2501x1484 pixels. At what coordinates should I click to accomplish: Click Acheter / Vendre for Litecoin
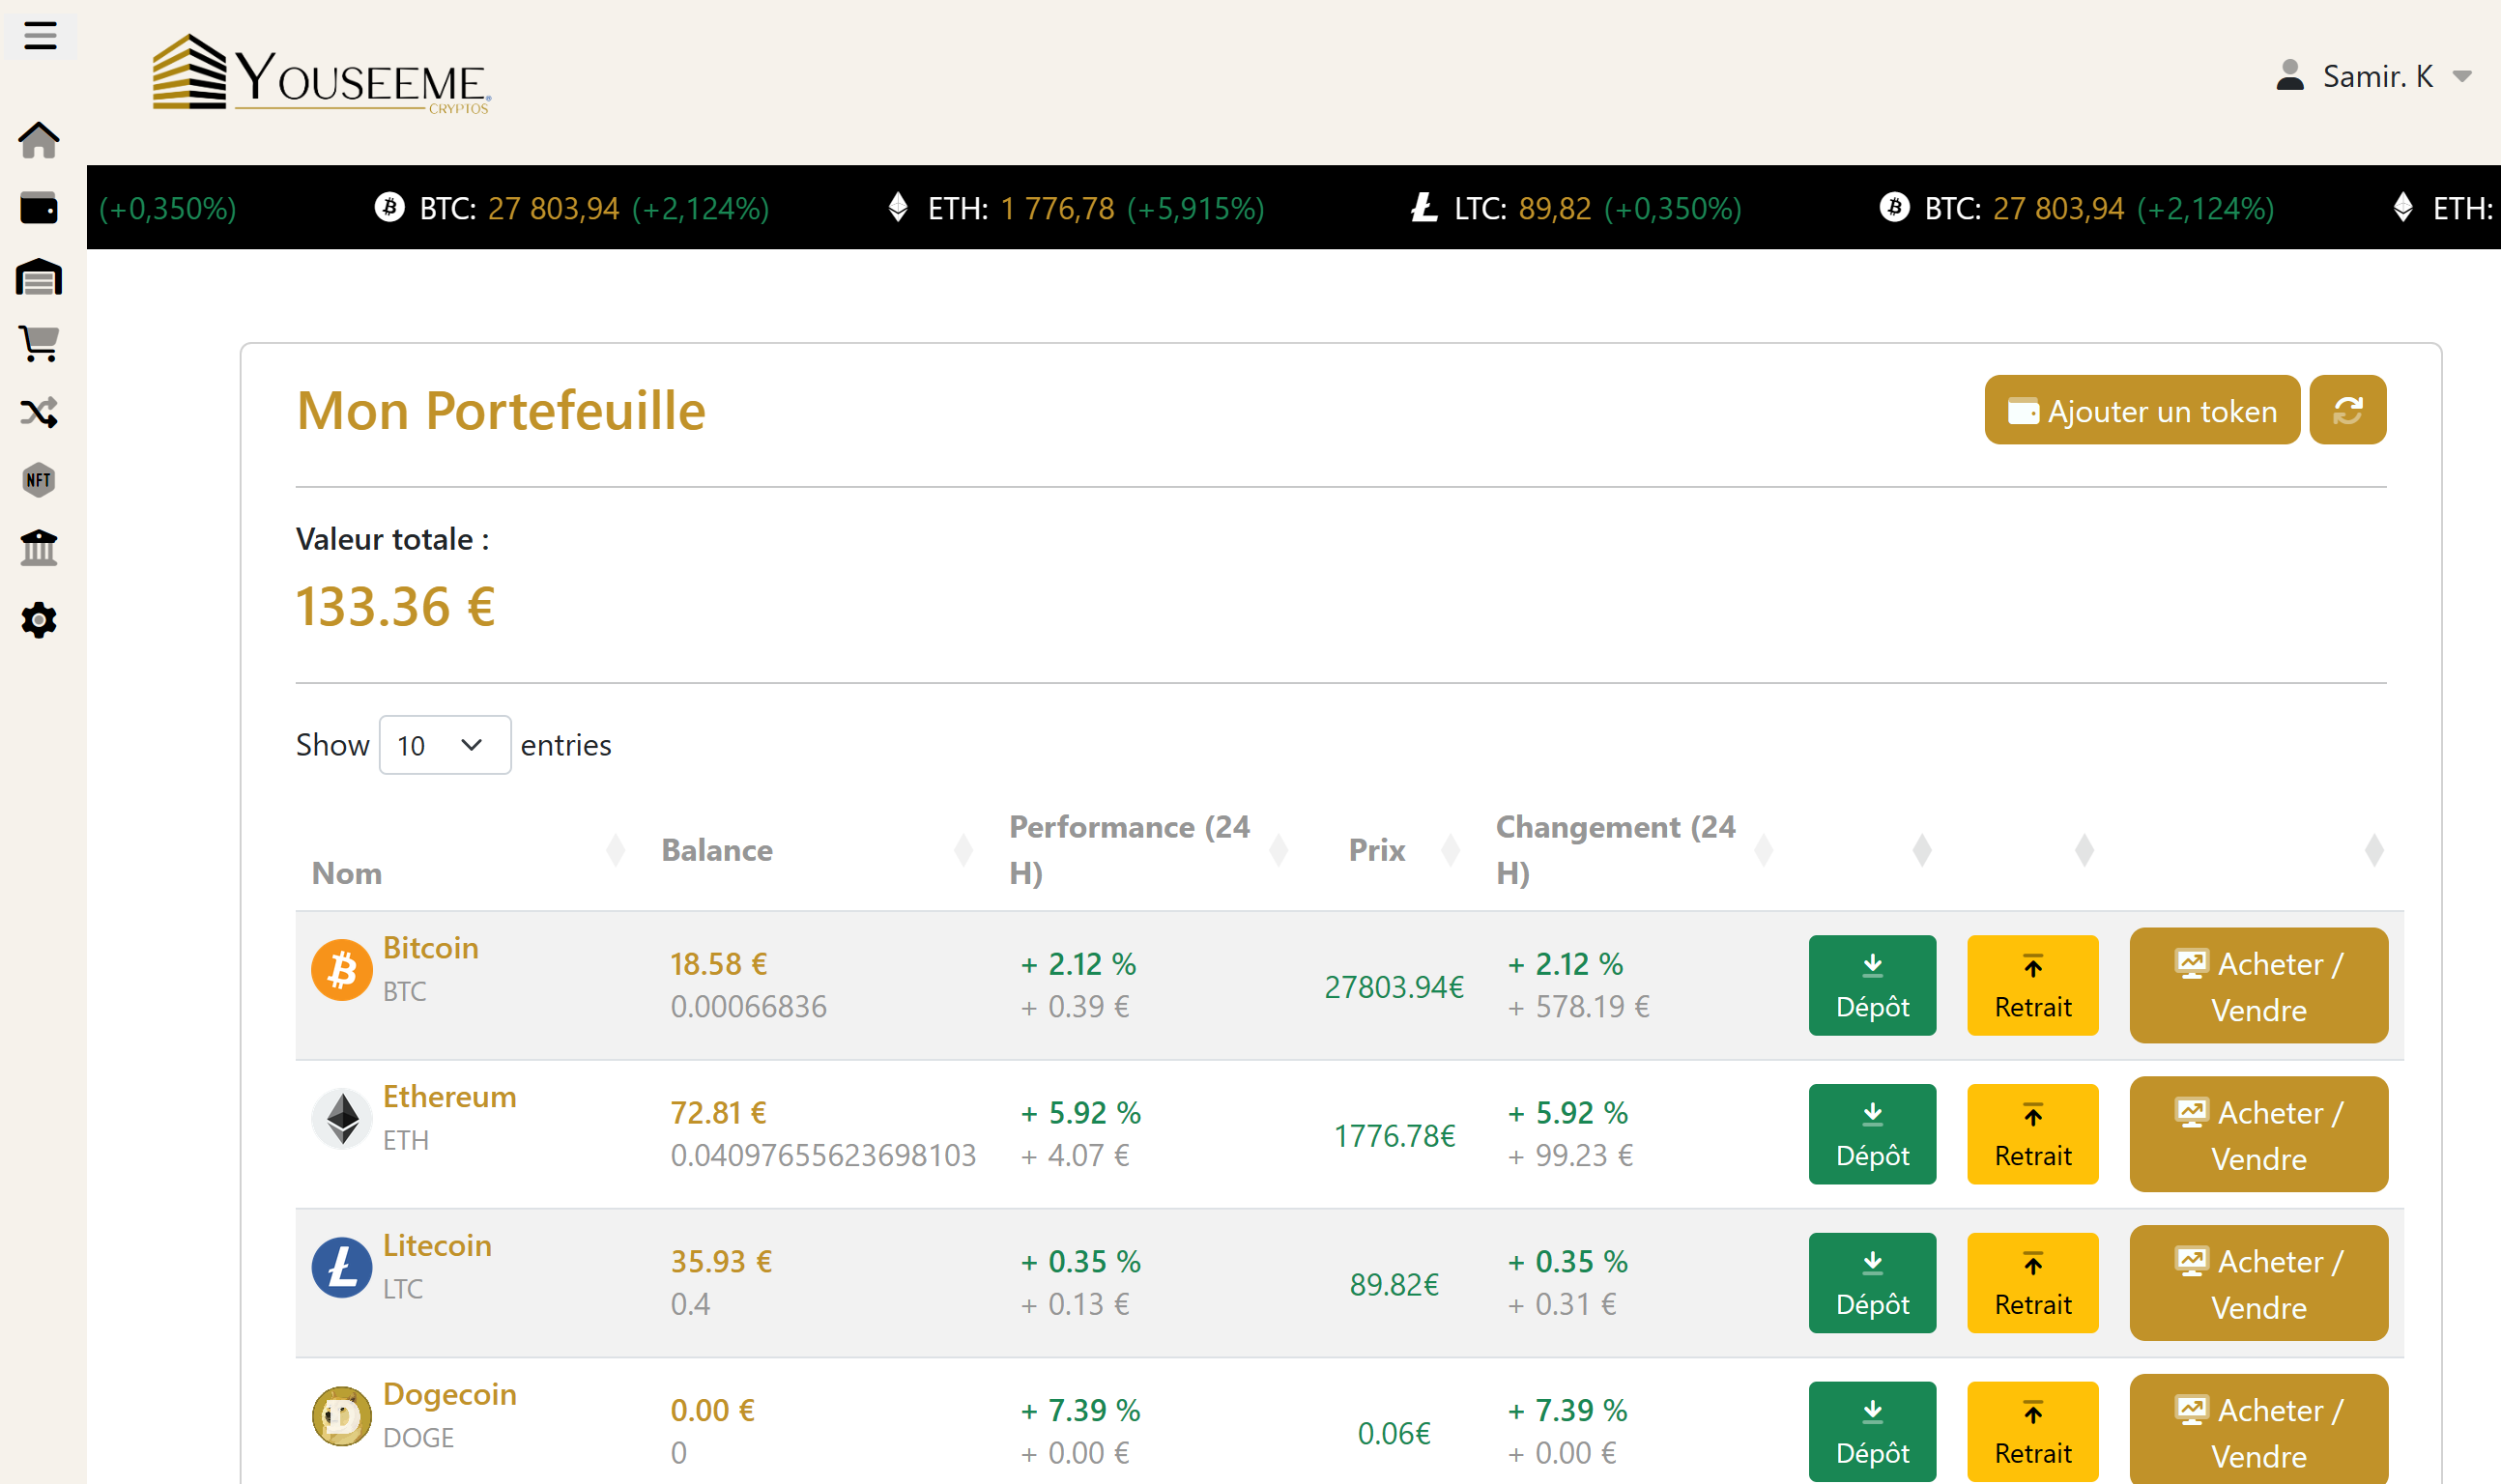[2257, 1283]
